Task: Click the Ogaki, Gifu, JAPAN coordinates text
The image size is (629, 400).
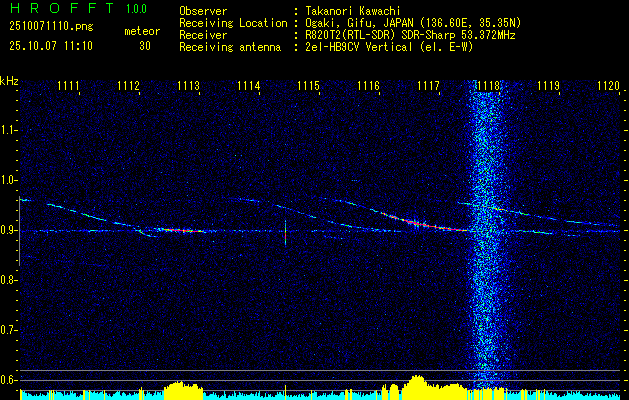Action: [x=413, y=23]
